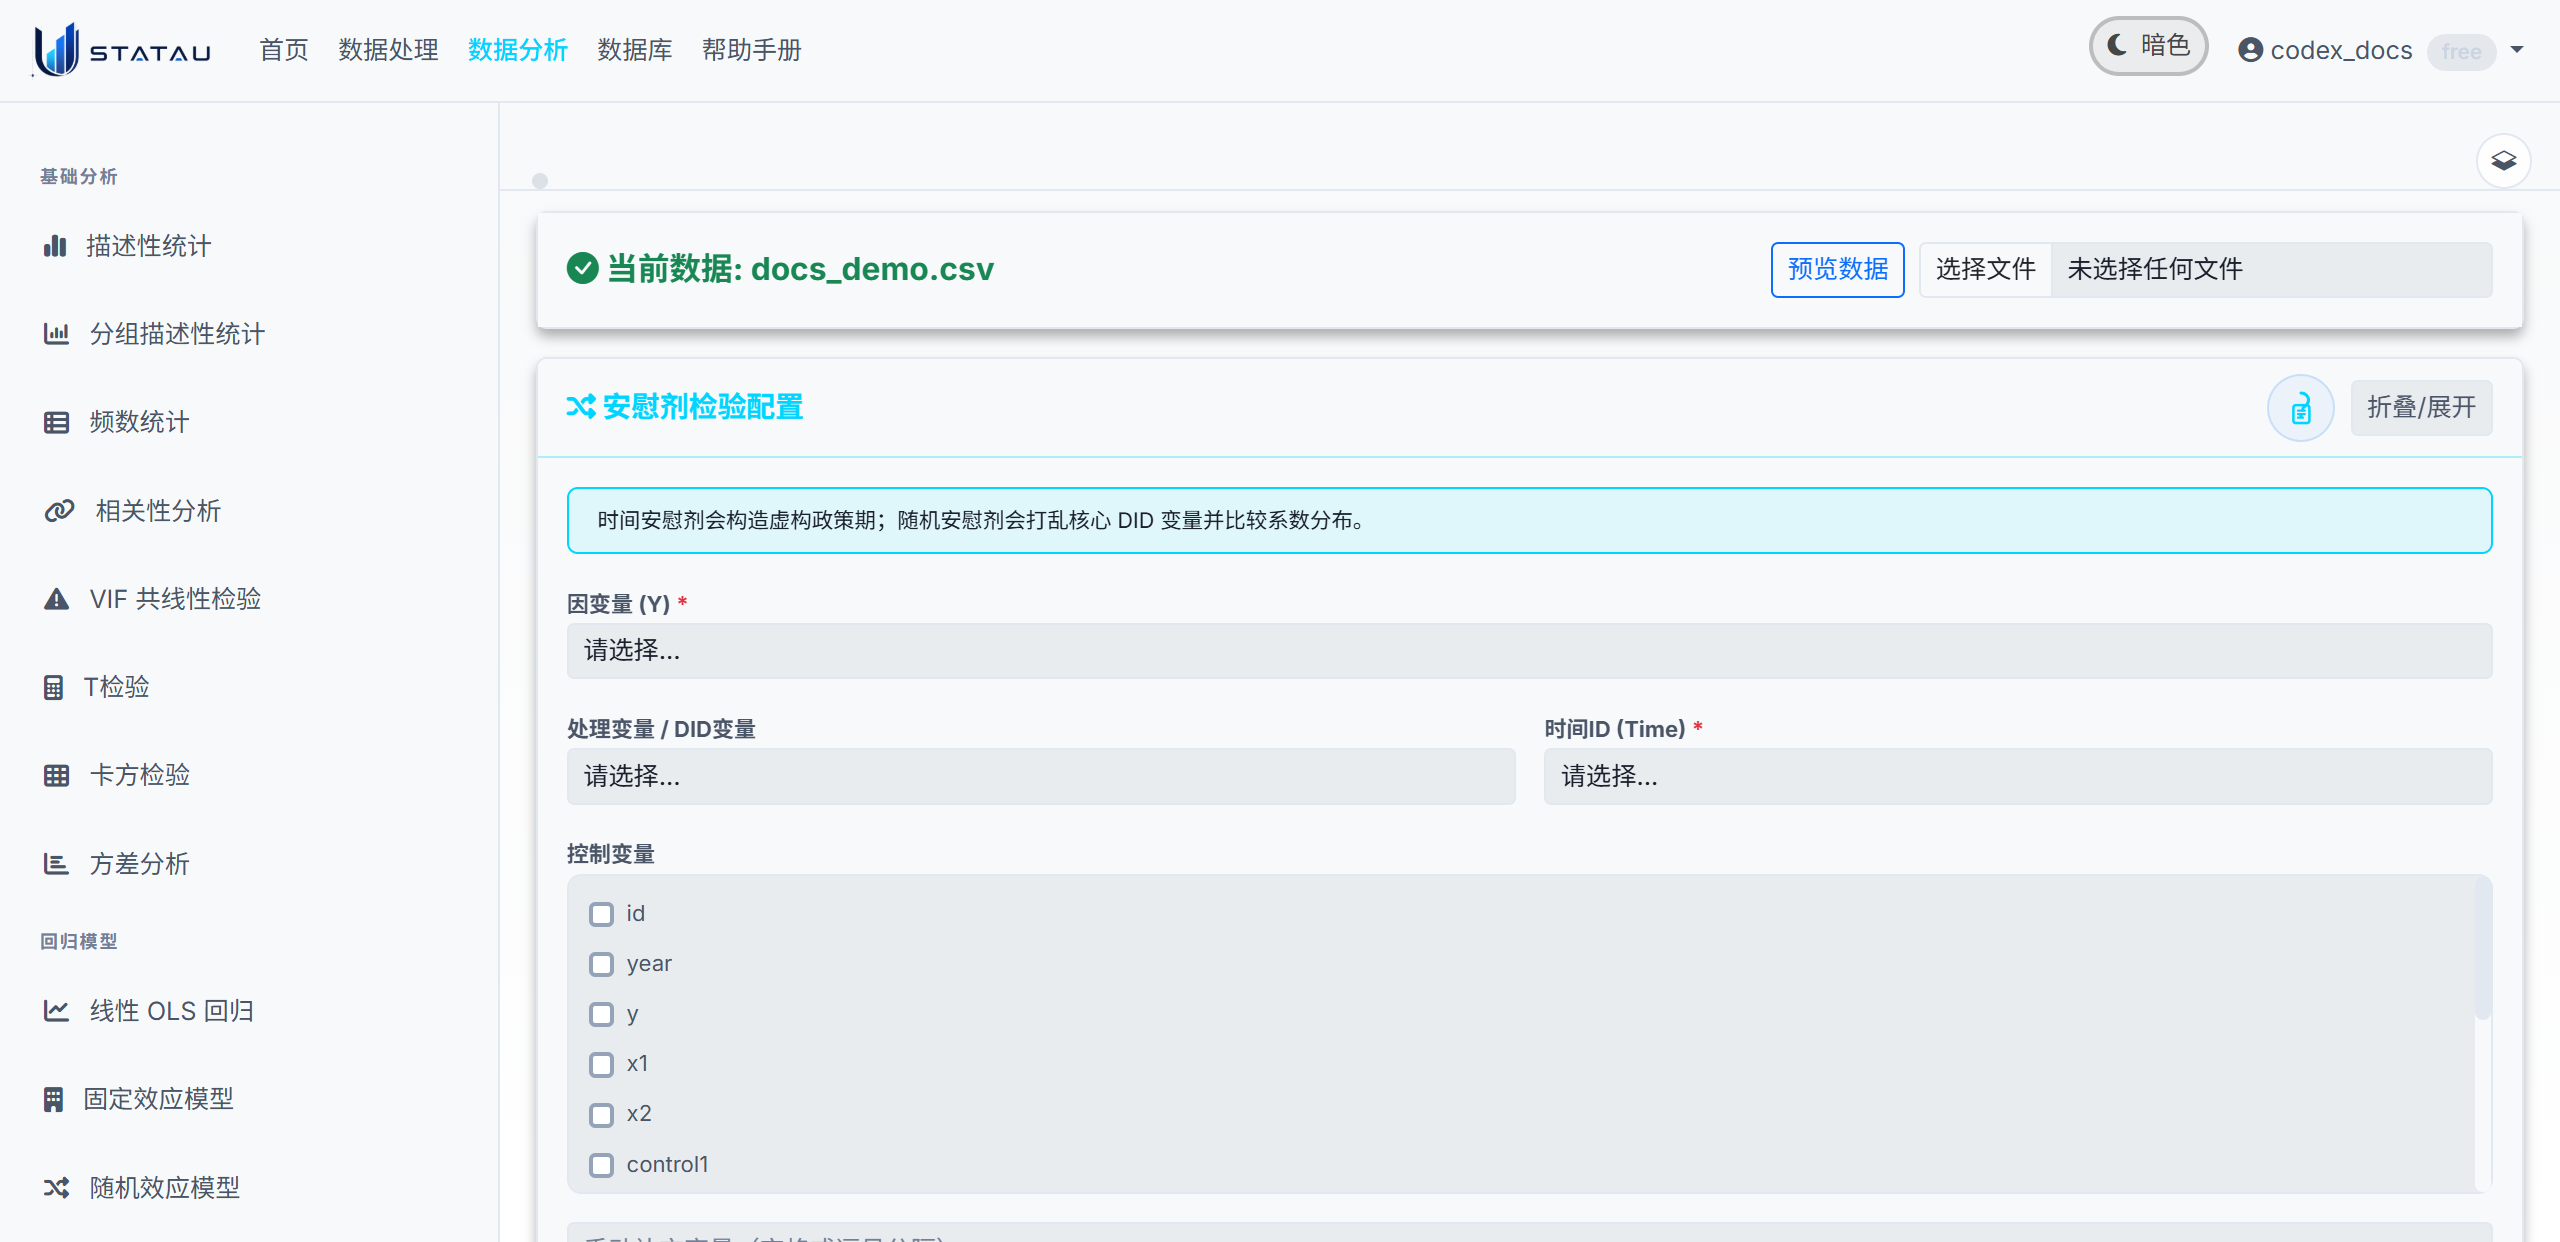This screenshot has height=1242, width=2560.
Task: Open 方差分析 sidebar link
Action: coord(139,864)
